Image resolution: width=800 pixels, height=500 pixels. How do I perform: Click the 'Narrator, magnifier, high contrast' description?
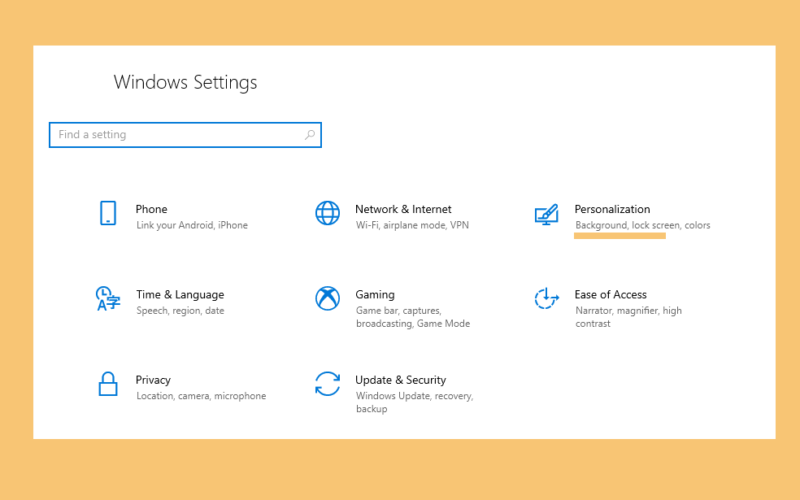pos(629,317)
